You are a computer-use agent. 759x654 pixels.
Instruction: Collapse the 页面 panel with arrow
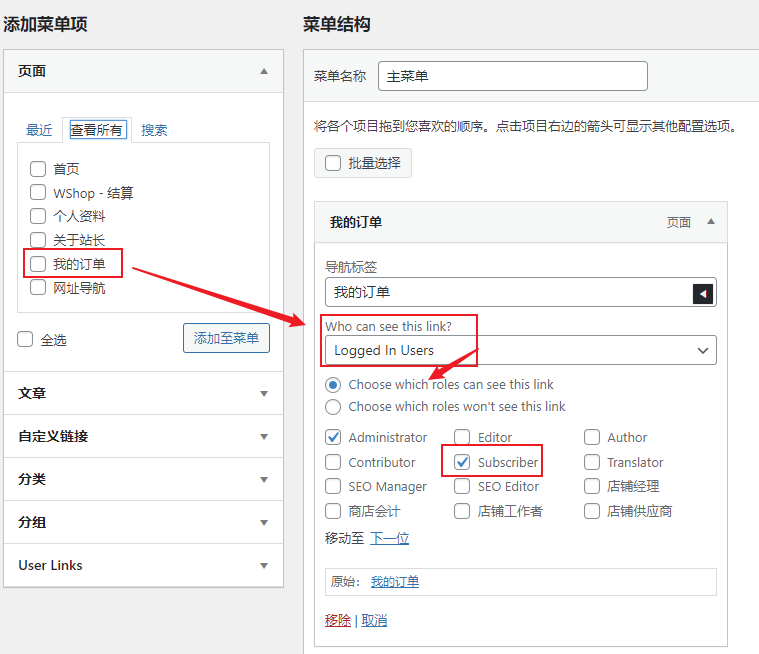[x=264, y=71]
